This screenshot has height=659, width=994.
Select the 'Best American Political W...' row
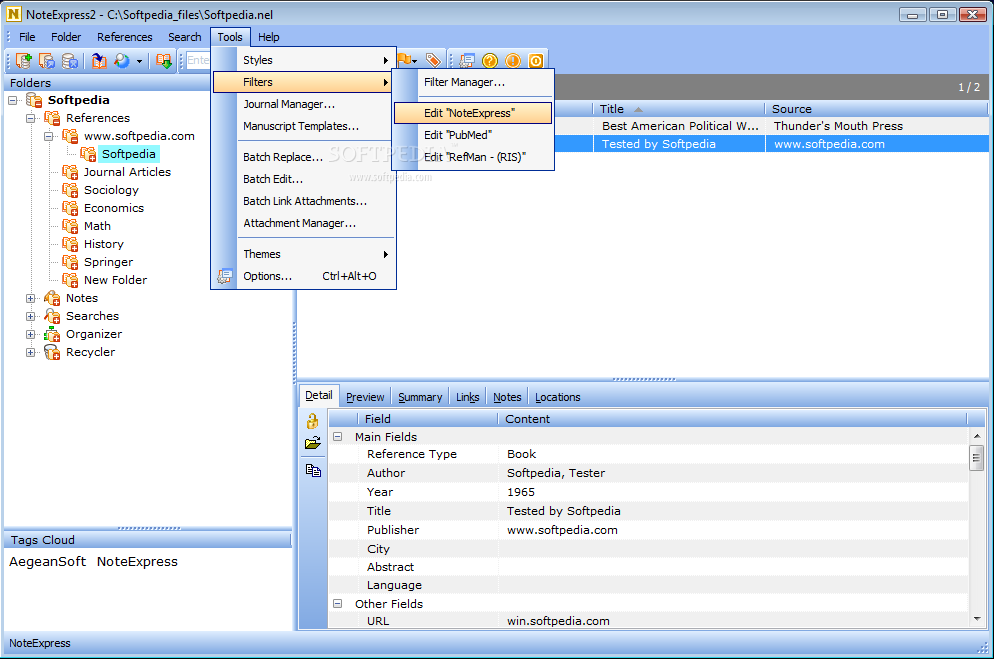(x=643, y=126)
